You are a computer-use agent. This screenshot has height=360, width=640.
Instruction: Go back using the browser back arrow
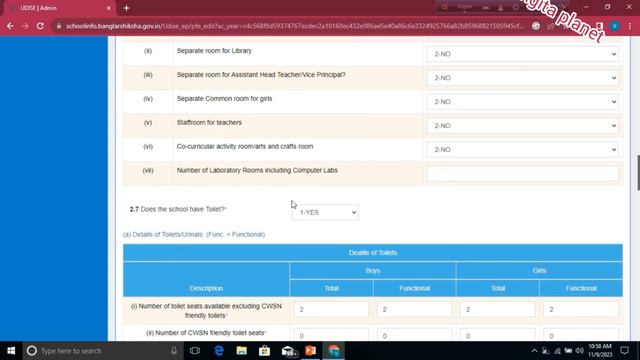(x=10, y=26)
